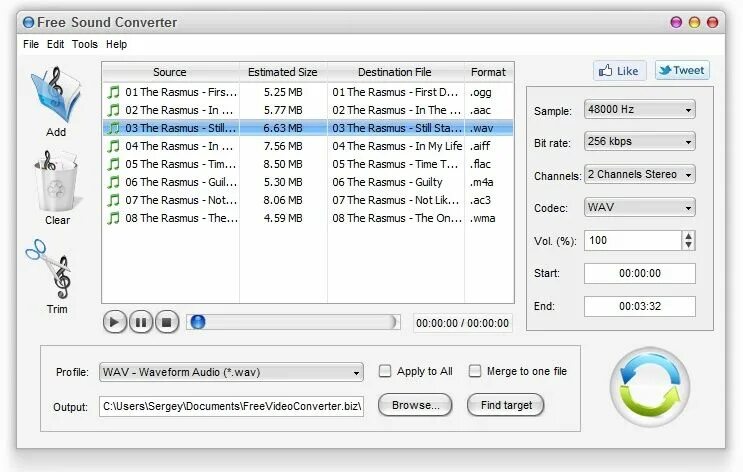
Task: Click the Play button
Action: pyautogui.click(x=115, y=323)
